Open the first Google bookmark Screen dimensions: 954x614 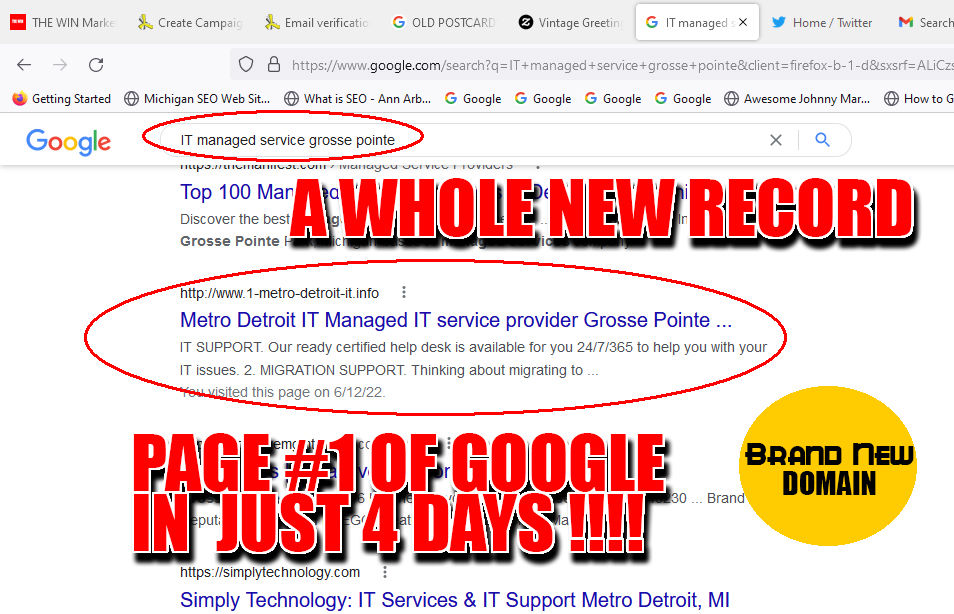[x=473, y=99]
